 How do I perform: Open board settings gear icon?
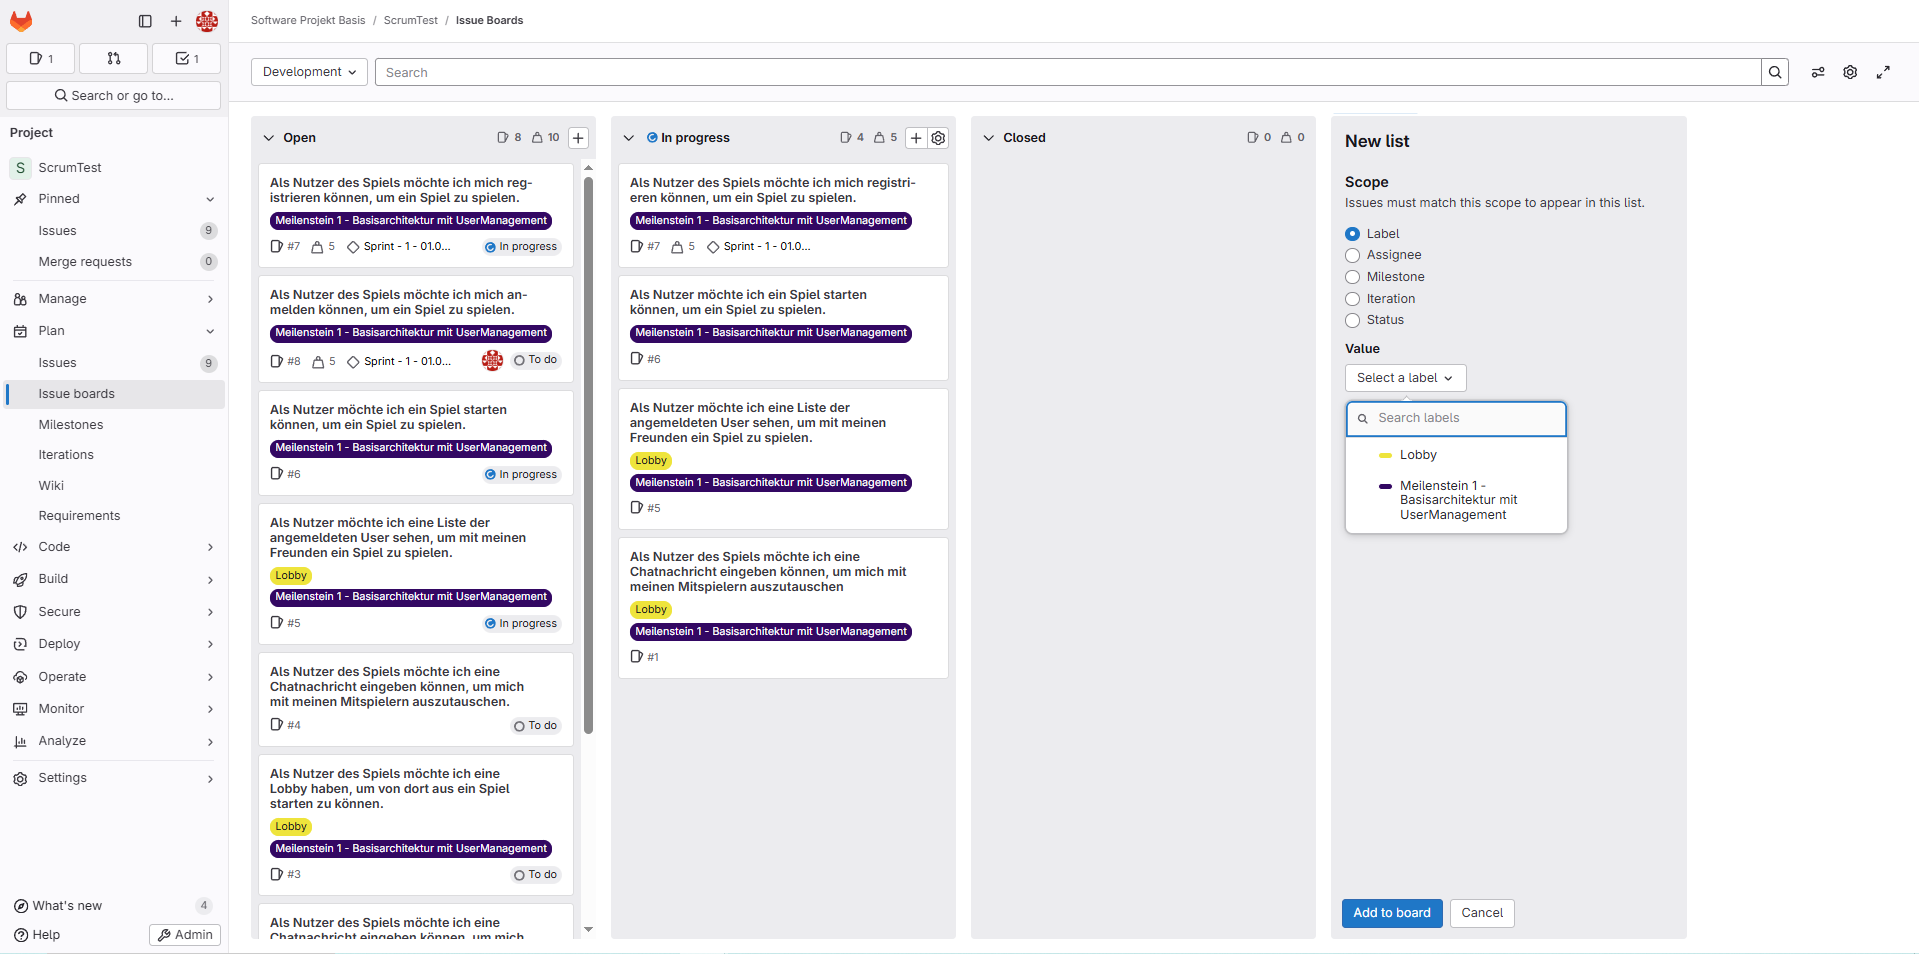[x=1850, y=72]
